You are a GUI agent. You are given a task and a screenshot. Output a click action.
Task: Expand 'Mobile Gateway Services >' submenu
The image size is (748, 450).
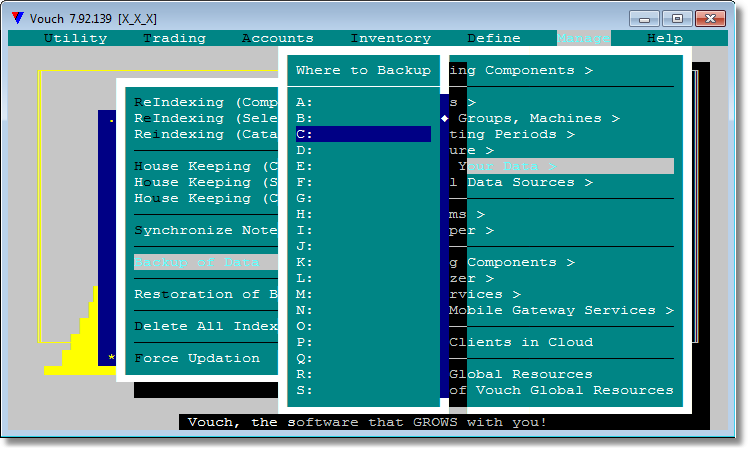click(561, 310)
